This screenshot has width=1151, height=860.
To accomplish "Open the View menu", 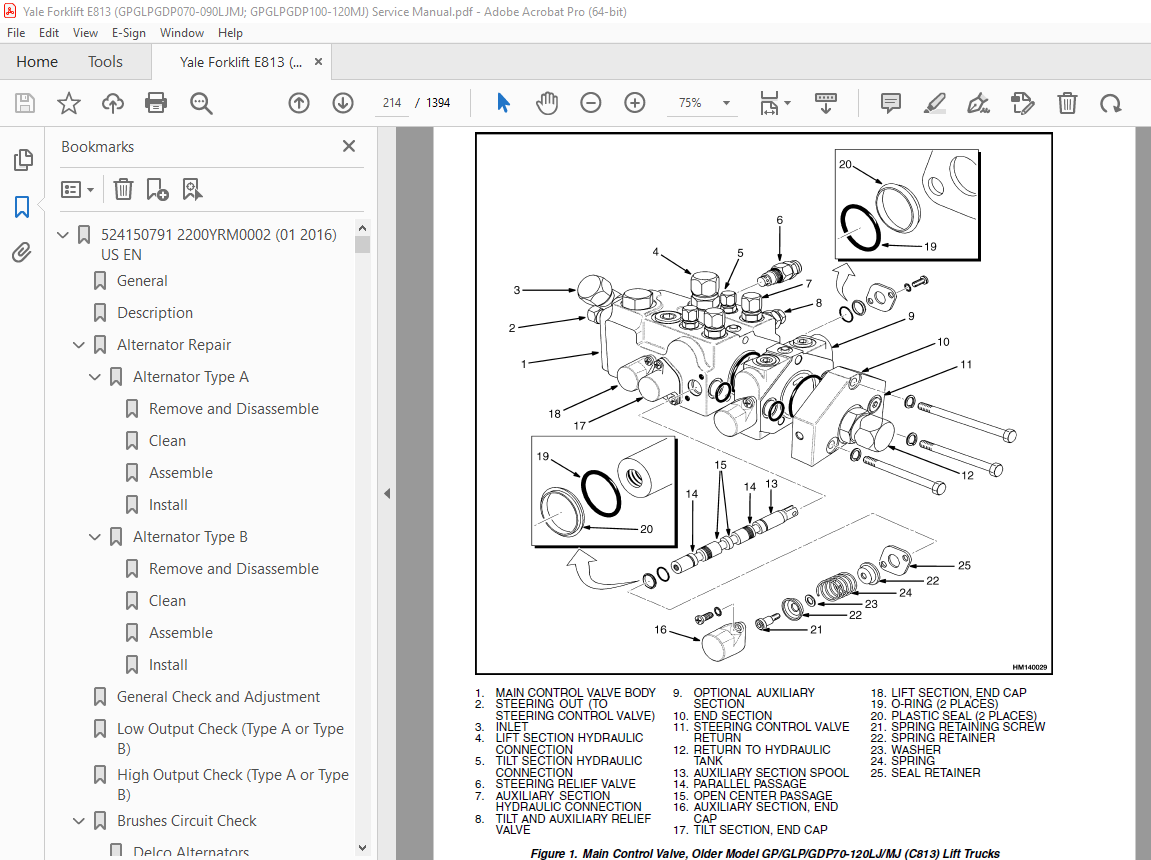I will point(85,33).
